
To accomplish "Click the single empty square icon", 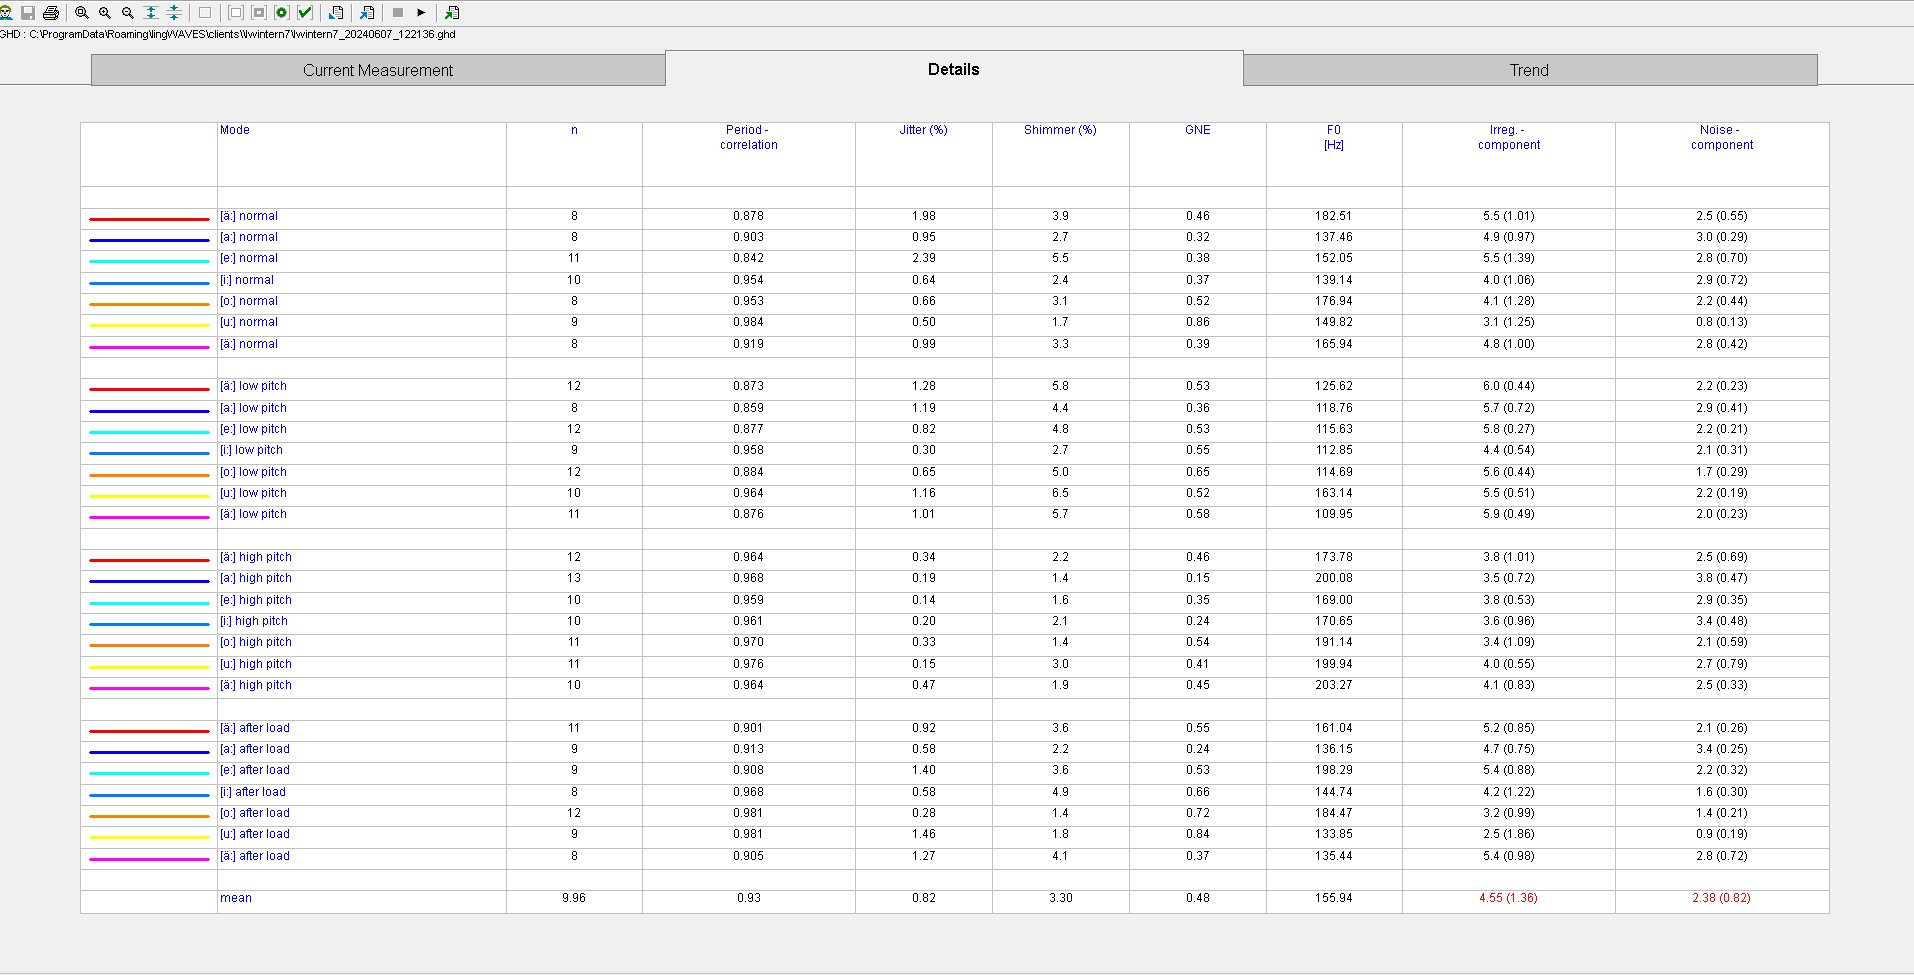I will click(205, 13).
